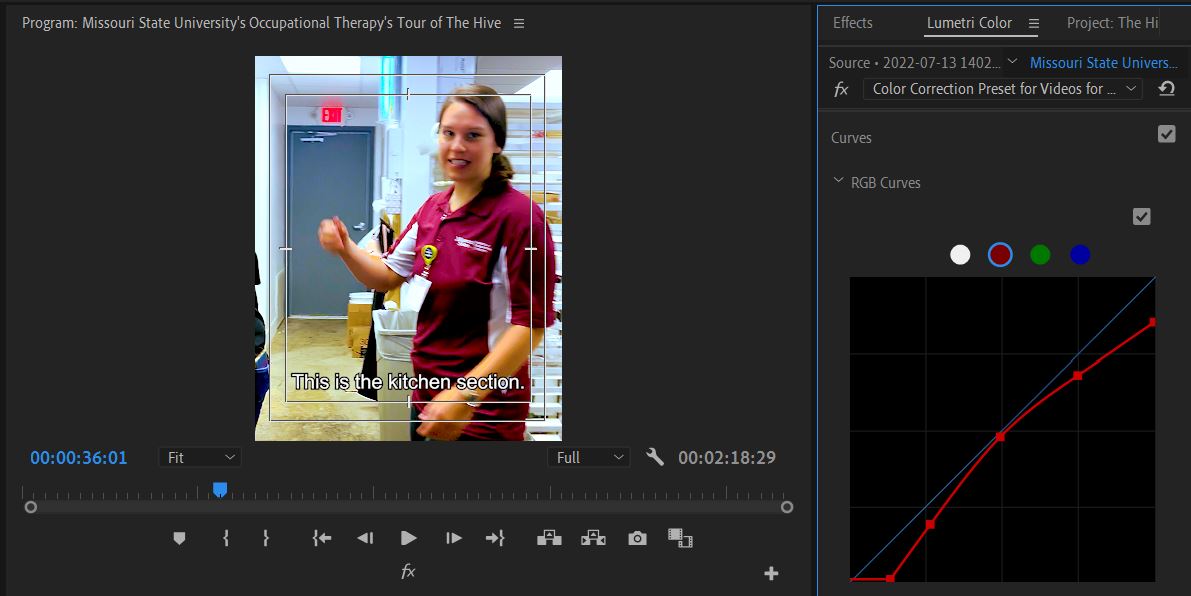Step forward one frame
Screen dimensions: 1191x596
(453, 538)
